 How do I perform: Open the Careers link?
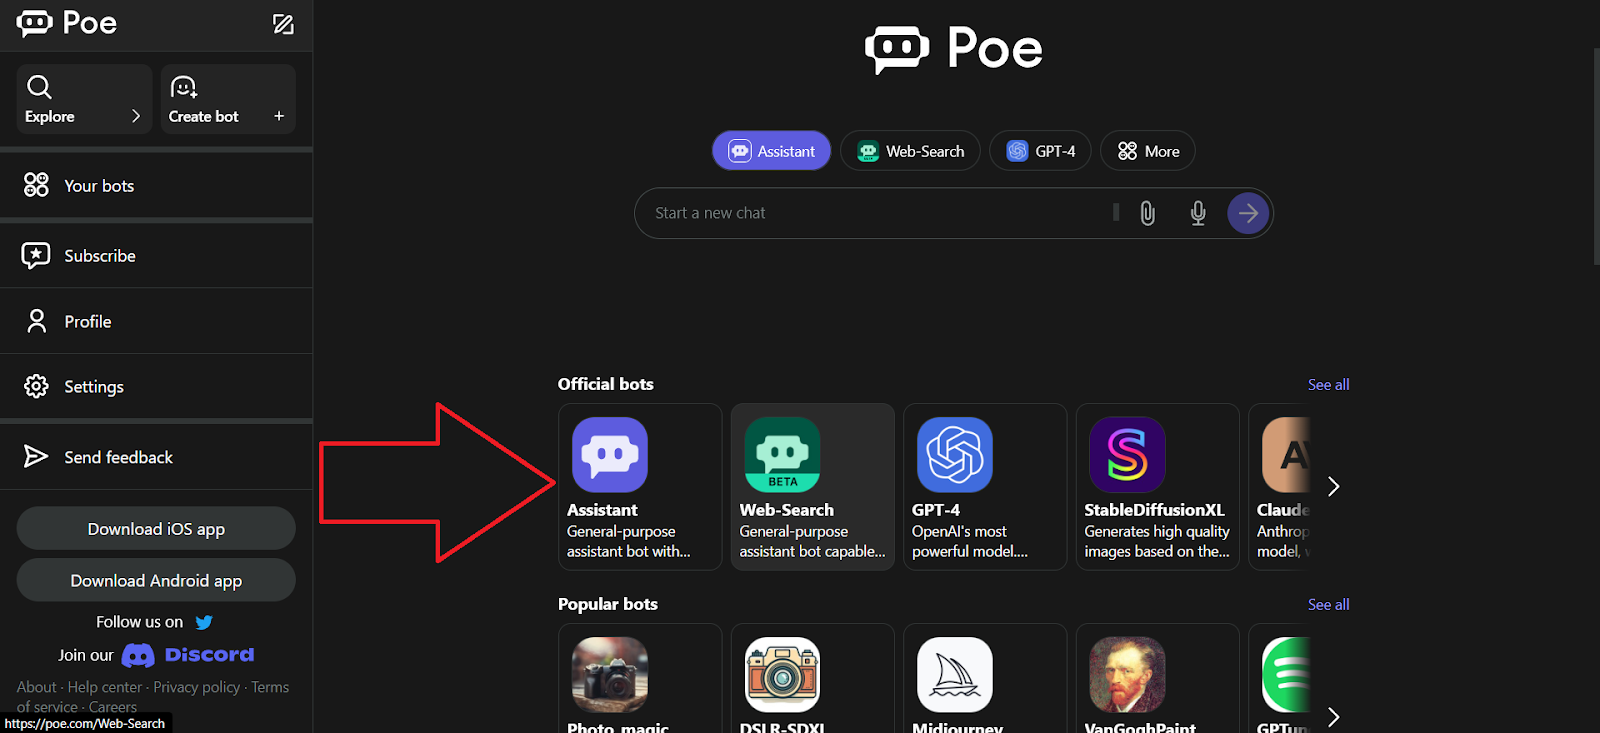point(112,707)
